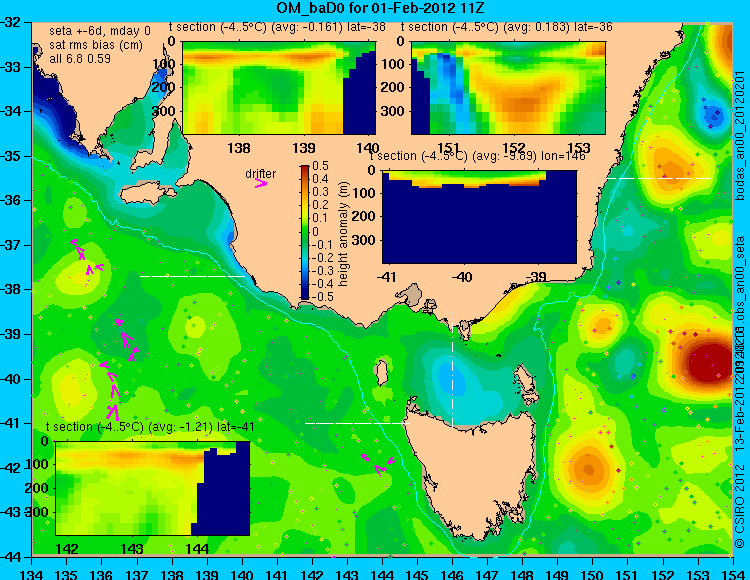
Task: Click the white dashed section line at lat -38
Action: (193, 276)
